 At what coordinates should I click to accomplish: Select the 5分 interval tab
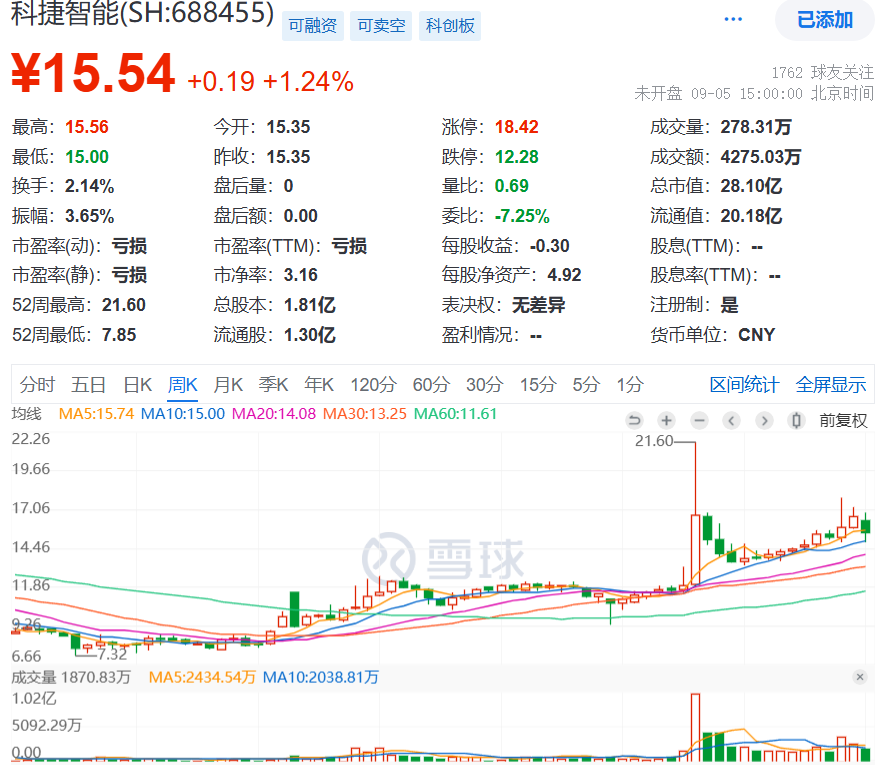tap(585, 385)
